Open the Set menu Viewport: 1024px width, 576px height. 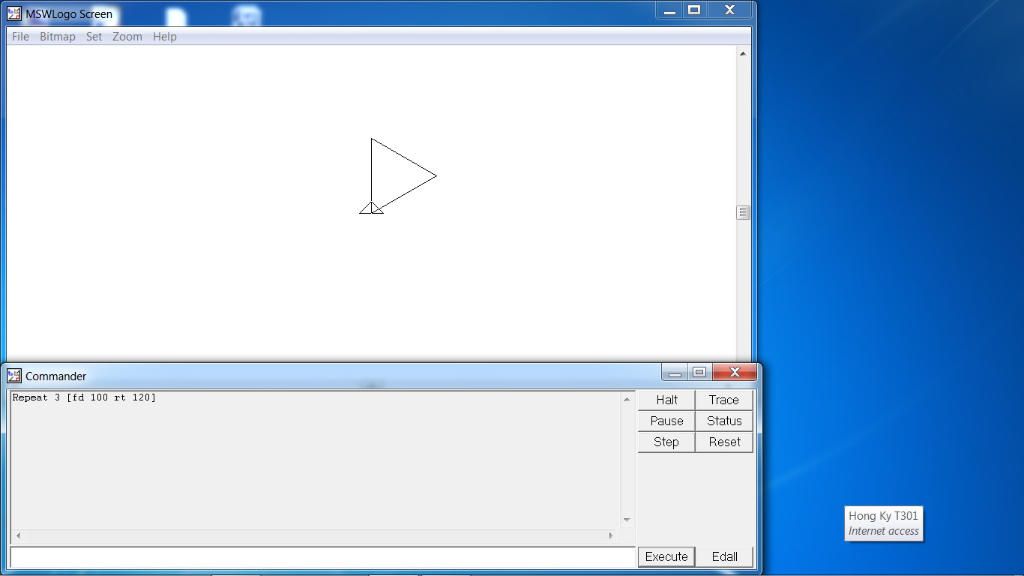point(94,37)
